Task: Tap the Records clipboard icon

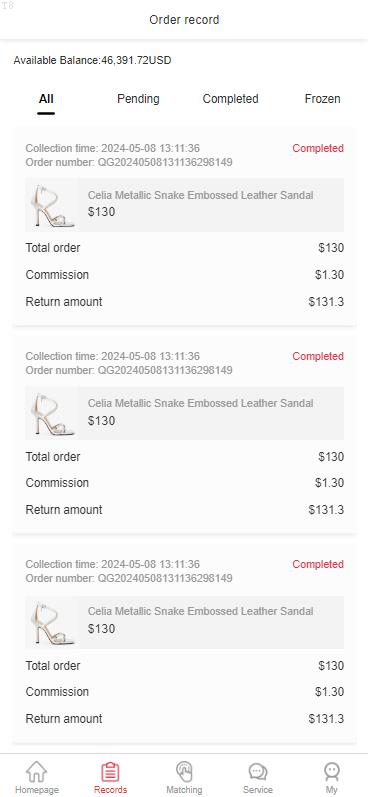Action: coord(110,772)
